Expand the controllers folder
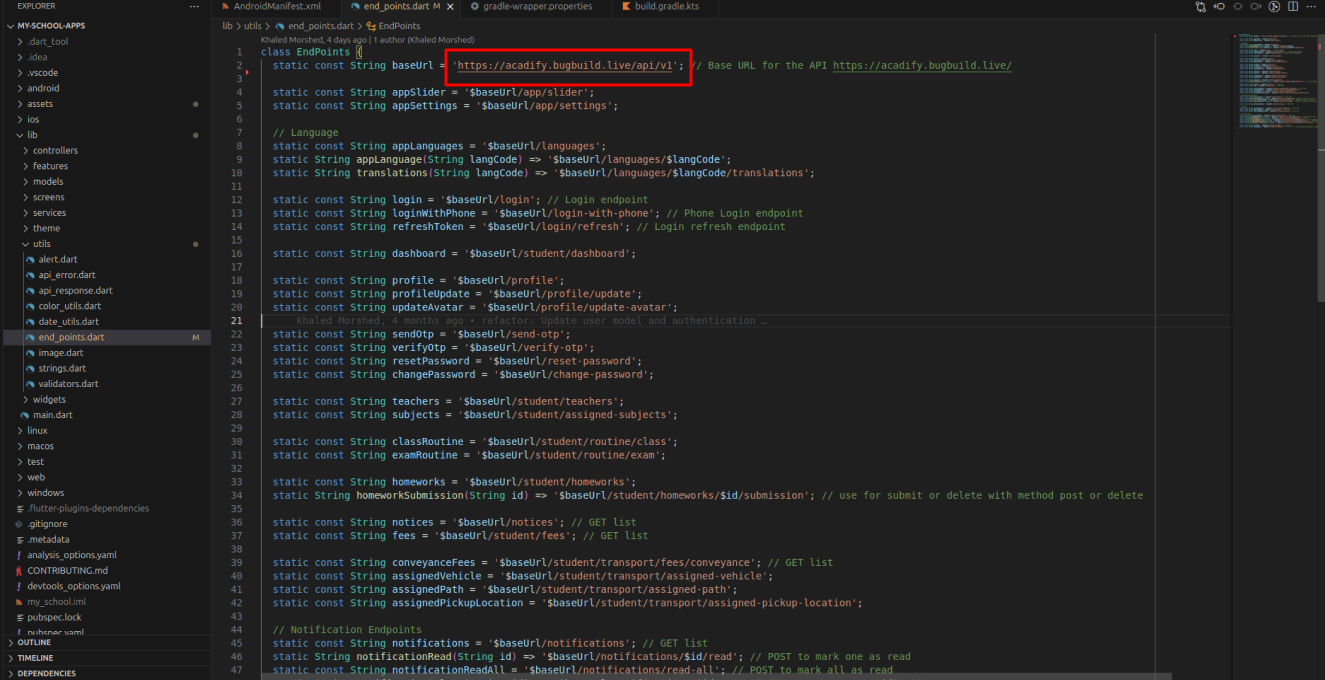This screenshot has height=680, width=1325. [55, 151]
